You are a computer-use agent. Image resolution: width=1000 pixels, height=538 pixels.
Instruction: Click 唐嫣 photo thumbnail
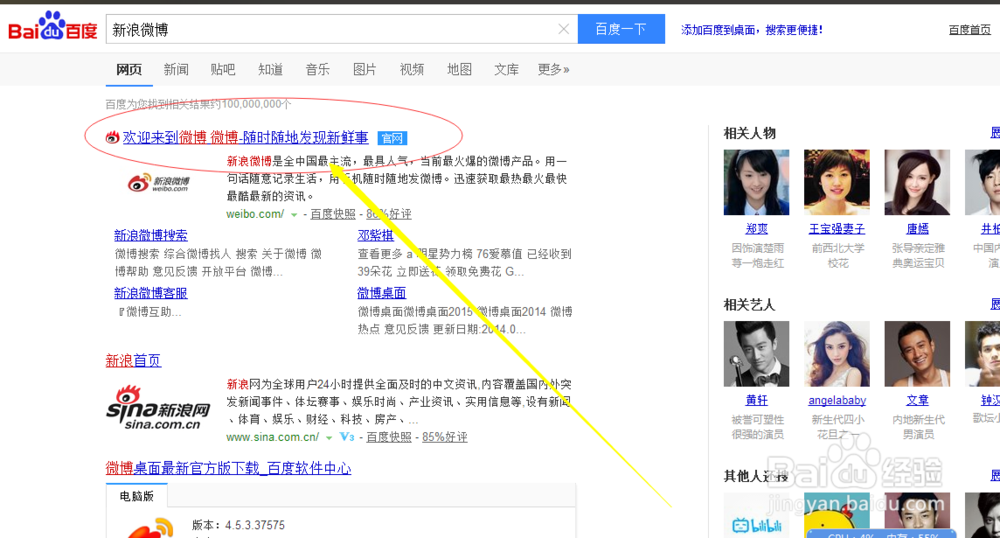[917, 182]
